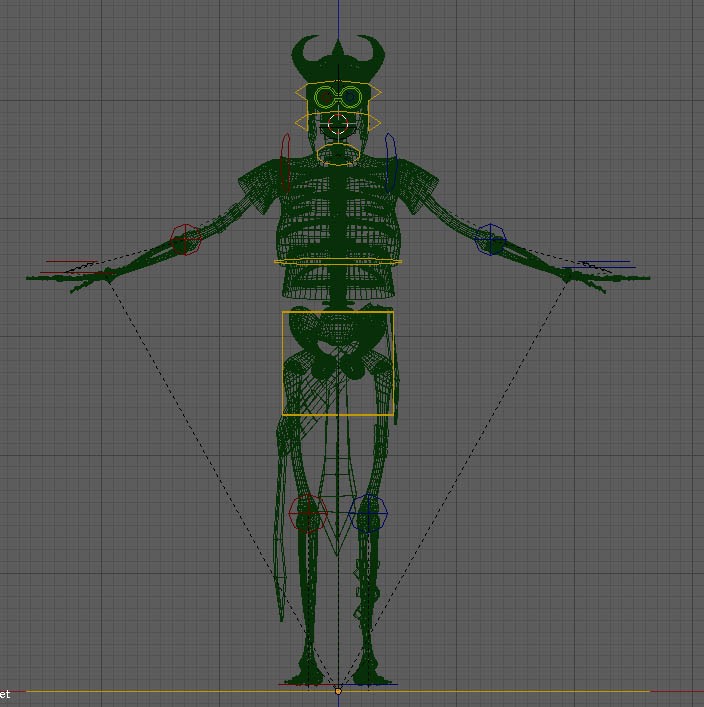
Task: Click the blue elbow control circle
Action: tap(491, 240)
